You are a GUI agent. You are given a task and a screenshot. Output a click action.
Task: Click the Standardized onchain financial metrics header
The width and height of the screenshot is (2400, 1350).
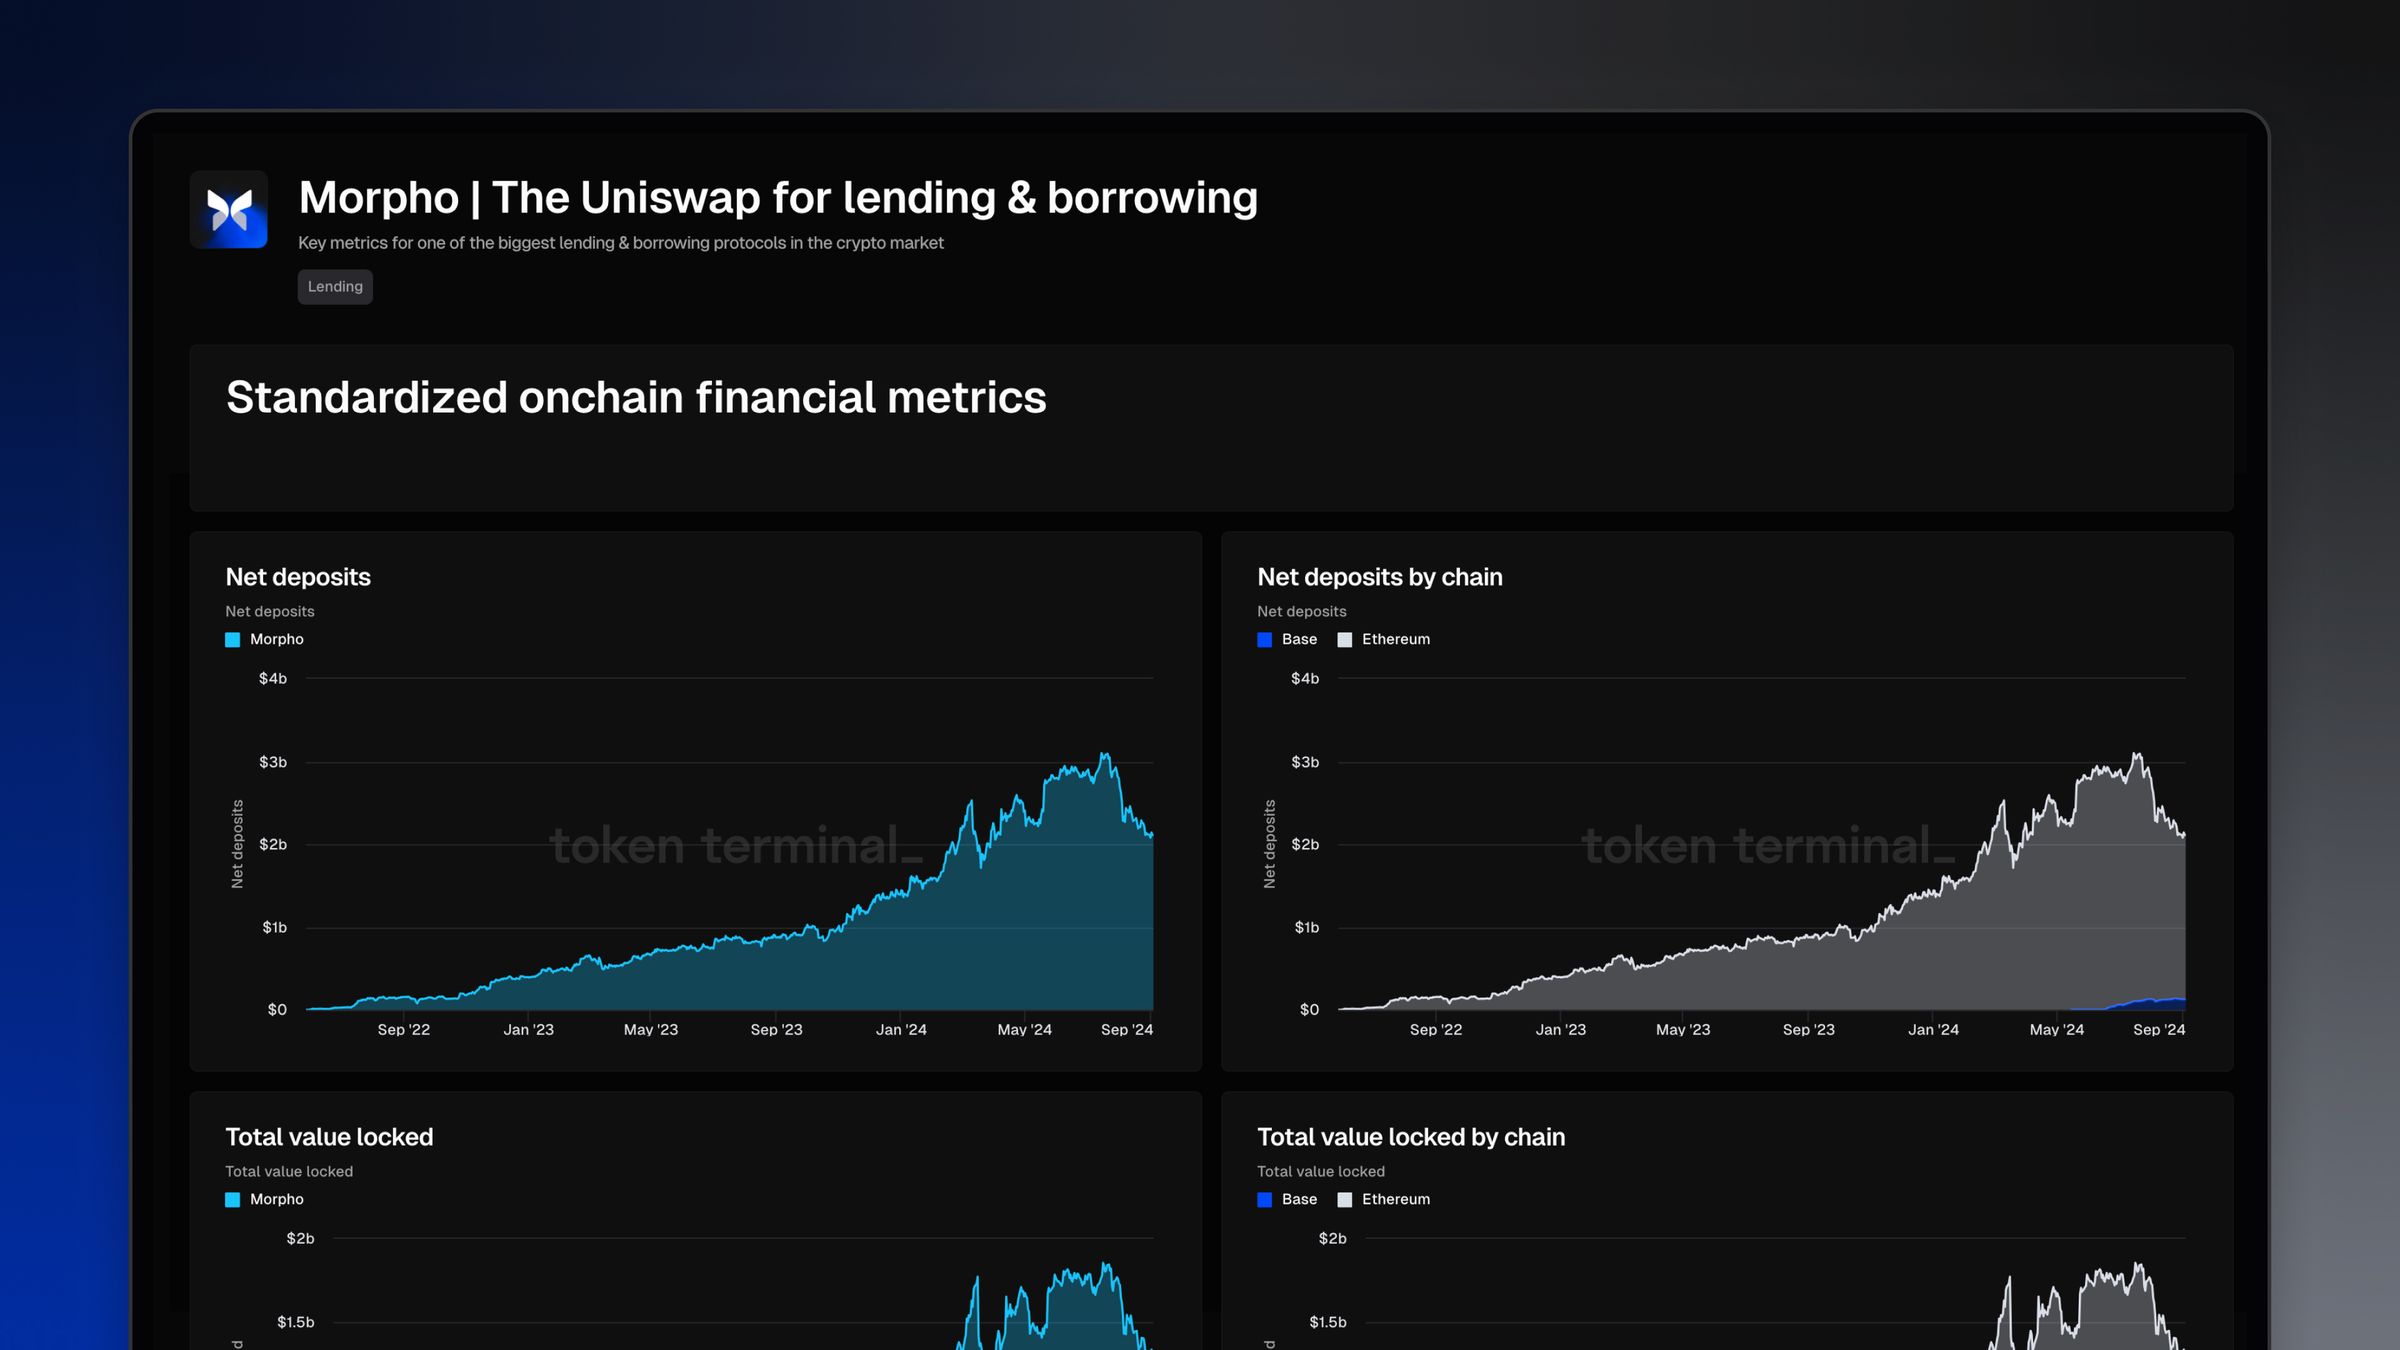tap(636, 398)
